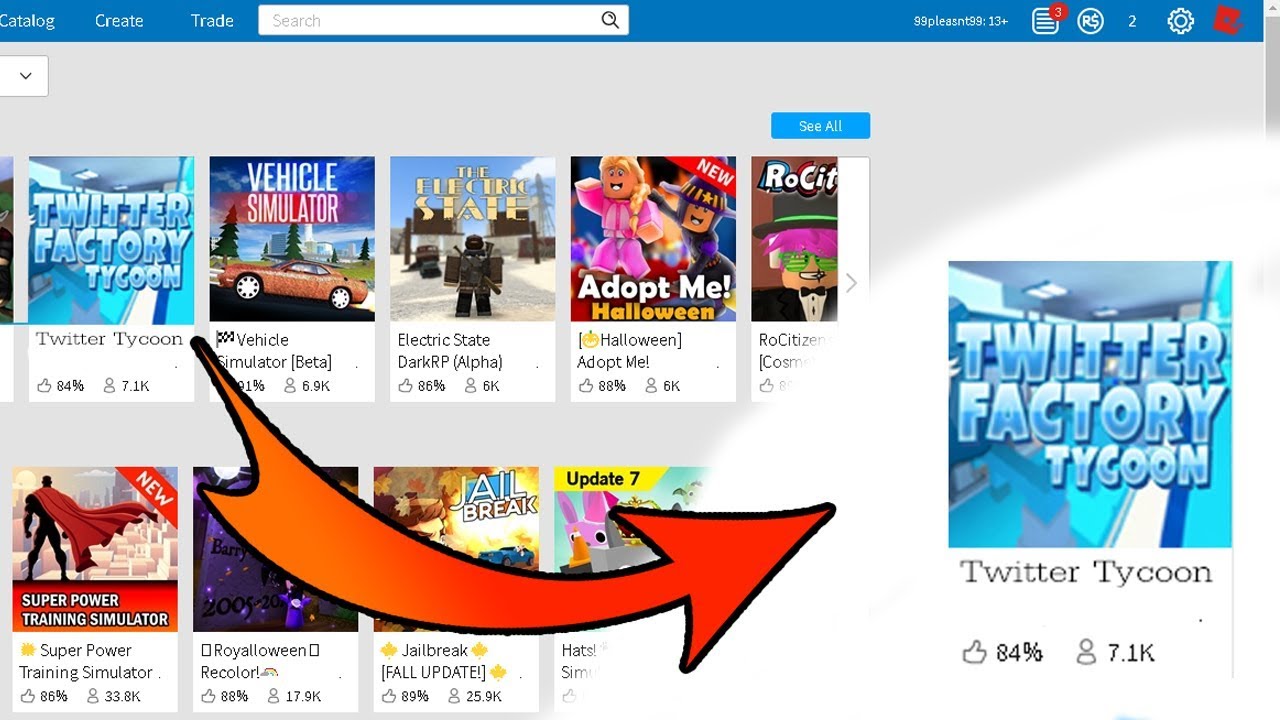
Task: Click the next games carousel arrow
Action: [x=851, y=283]
